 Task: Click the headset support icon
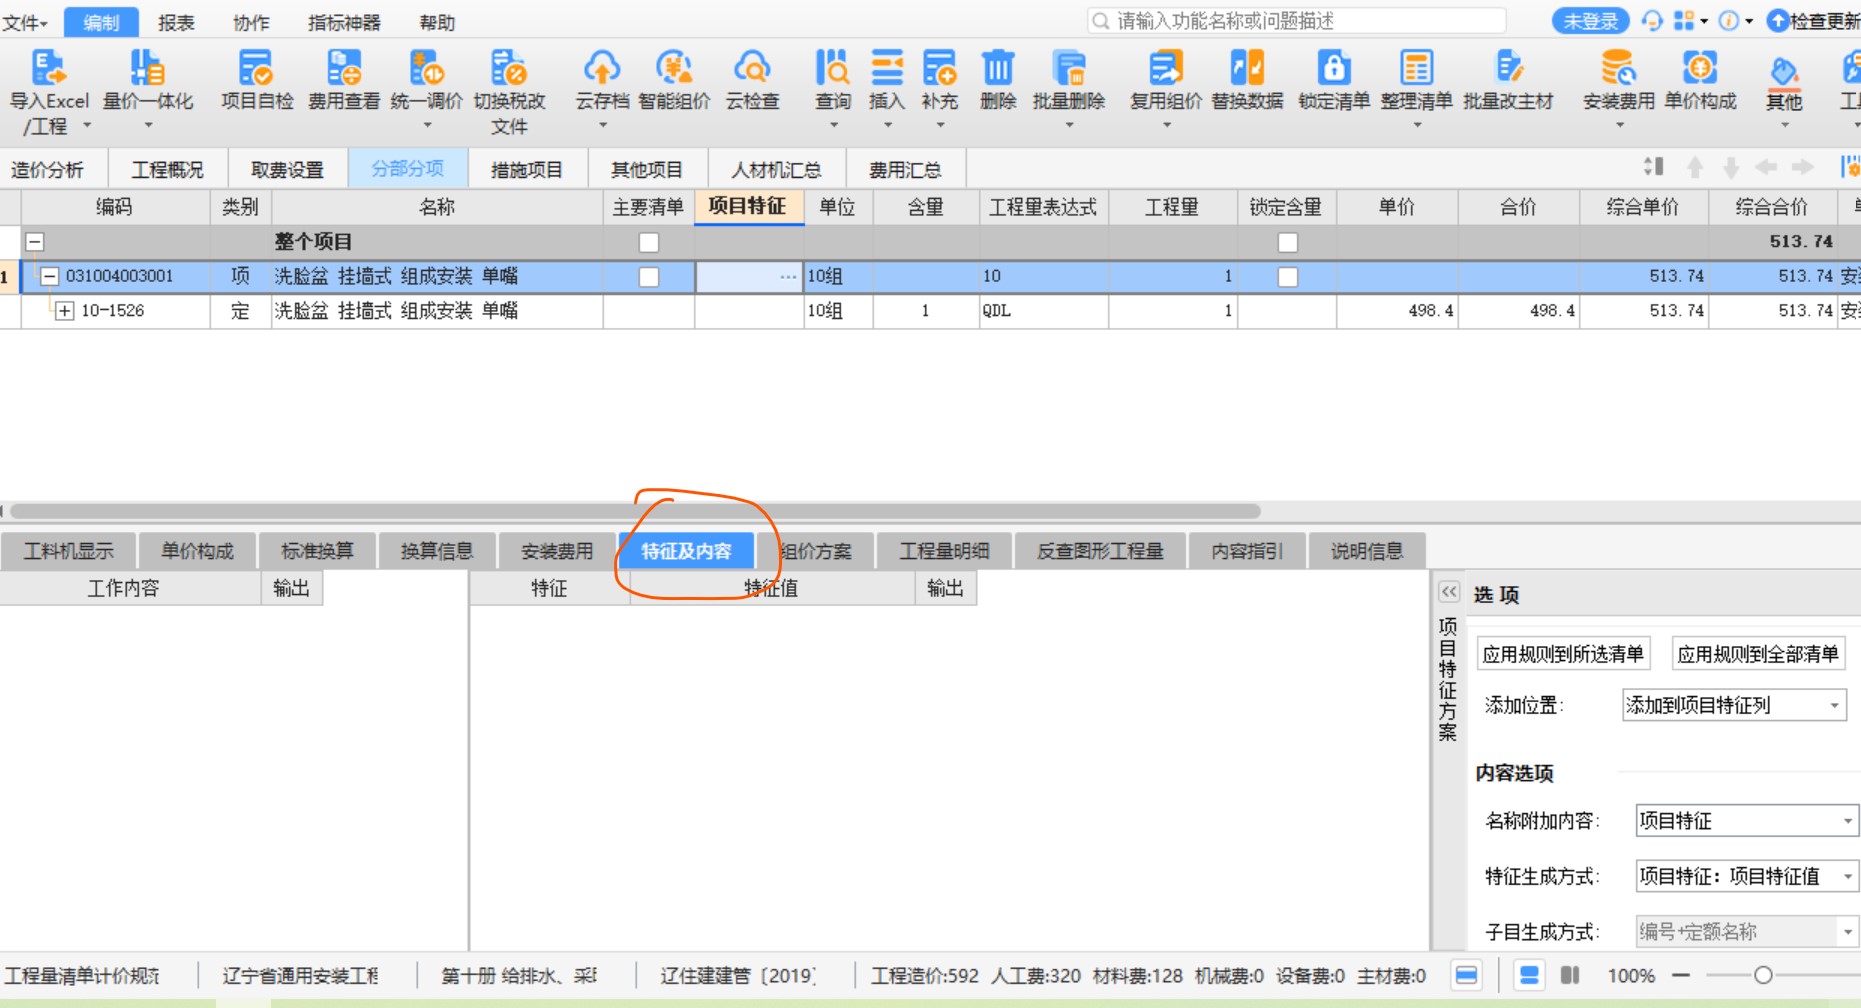click(x=1652, y=21)
